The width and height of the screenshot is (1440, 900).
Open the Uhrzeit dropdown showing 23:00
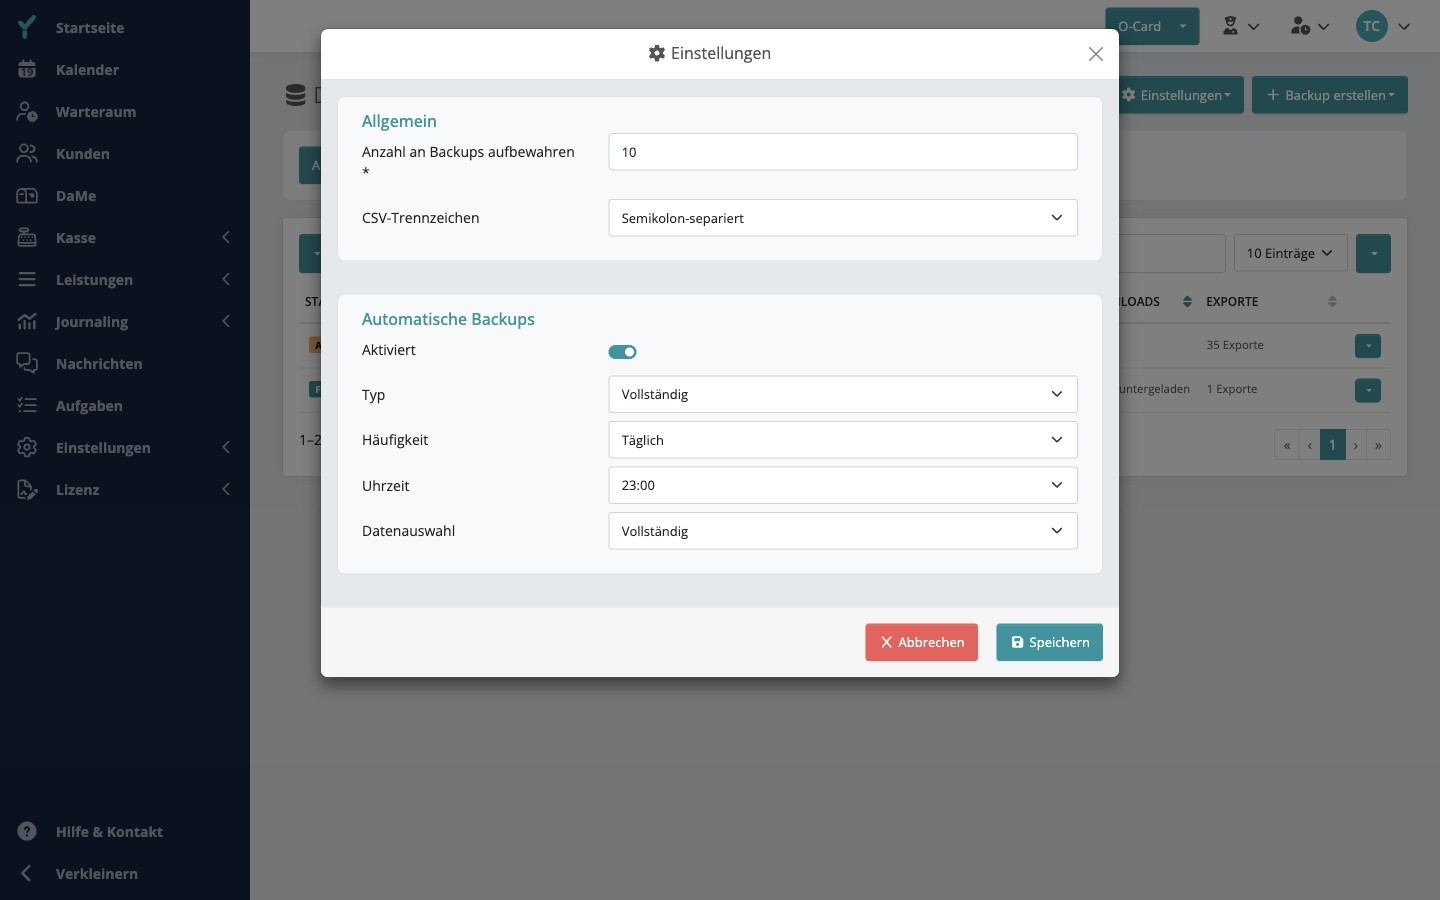pos(843,485)
